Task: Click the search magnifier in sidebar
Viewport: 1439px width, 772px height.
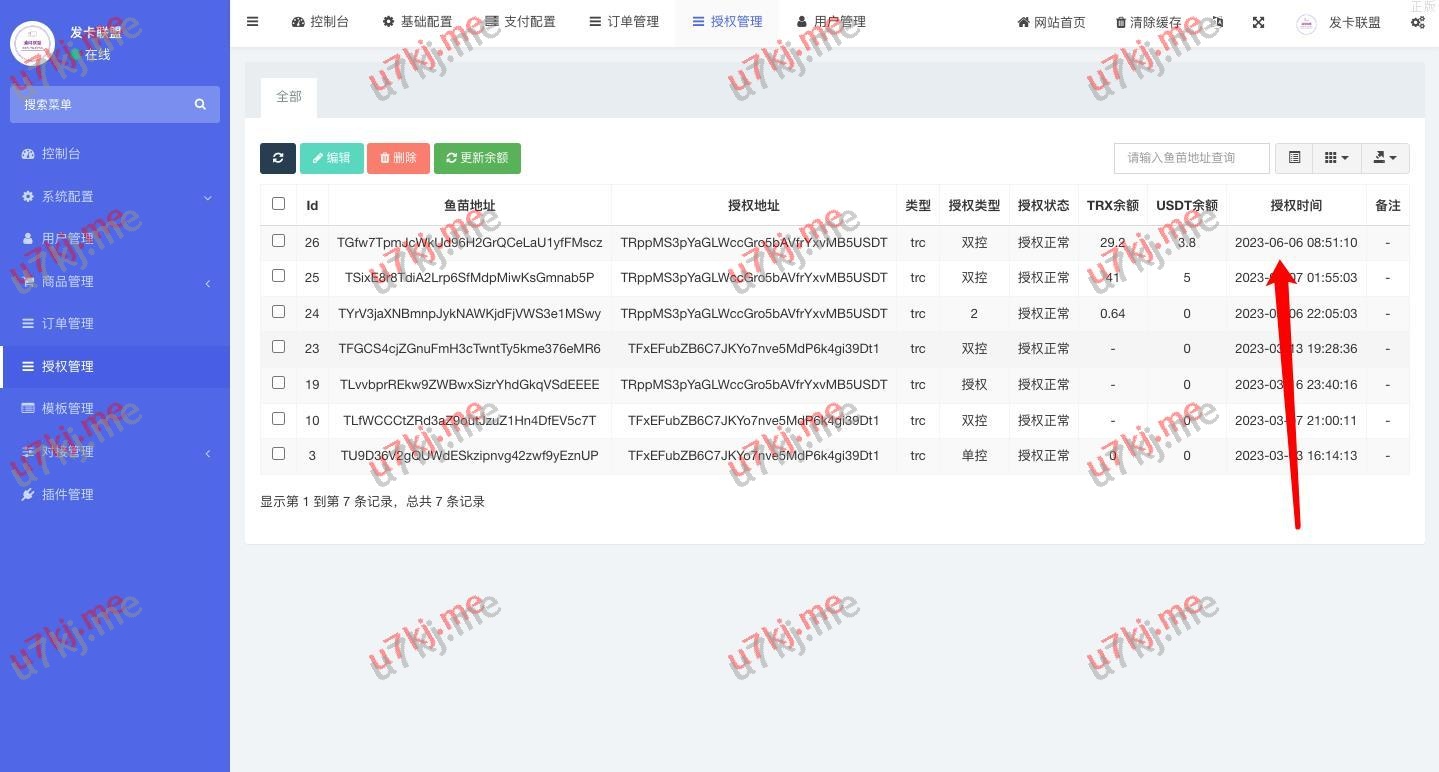Action: 200,105
